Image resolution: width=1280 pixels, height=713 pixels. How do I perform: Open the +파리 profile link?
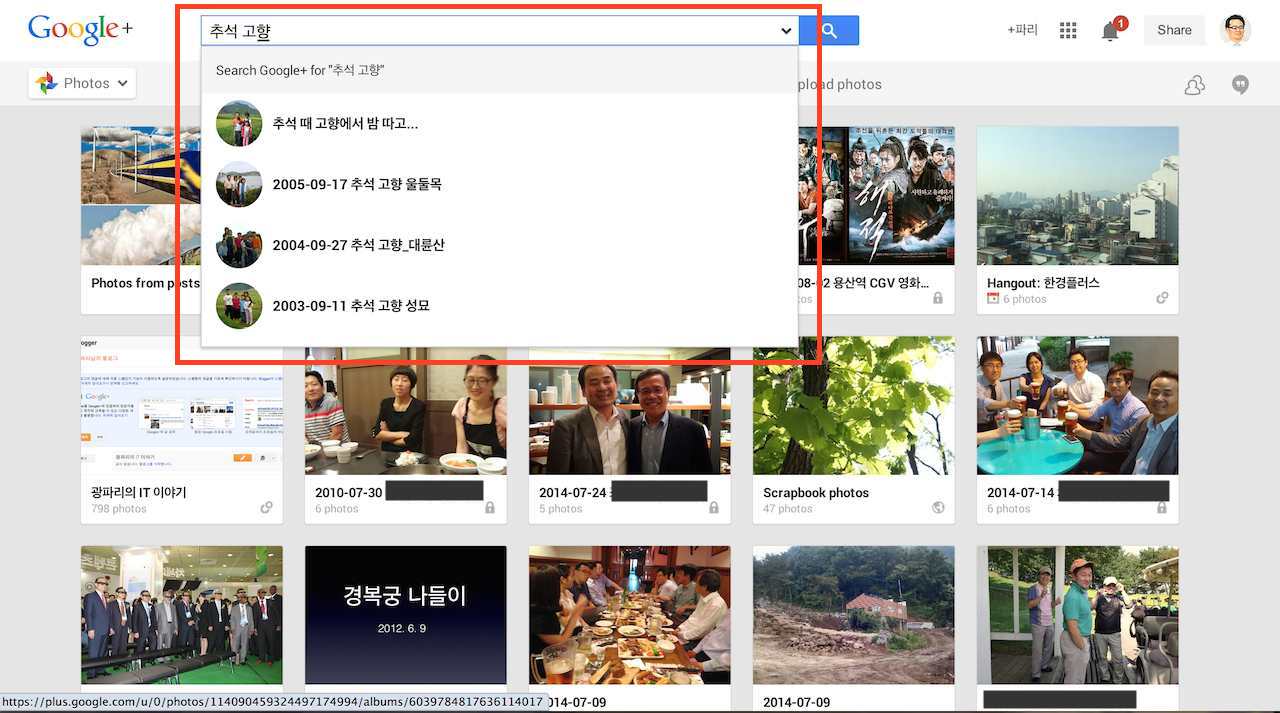pyautogui.click(x=1022, y=30)
